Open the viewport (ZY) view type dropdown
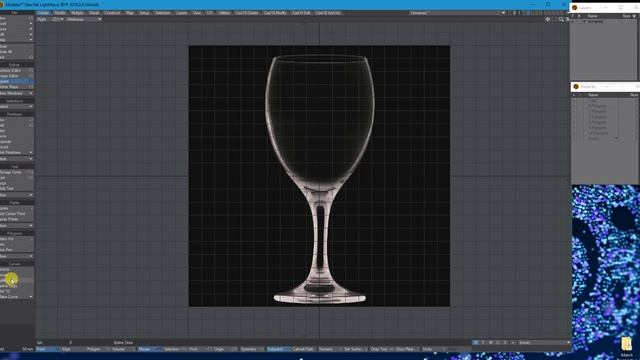Screen dimensions: 640x360 click(58, 19)
